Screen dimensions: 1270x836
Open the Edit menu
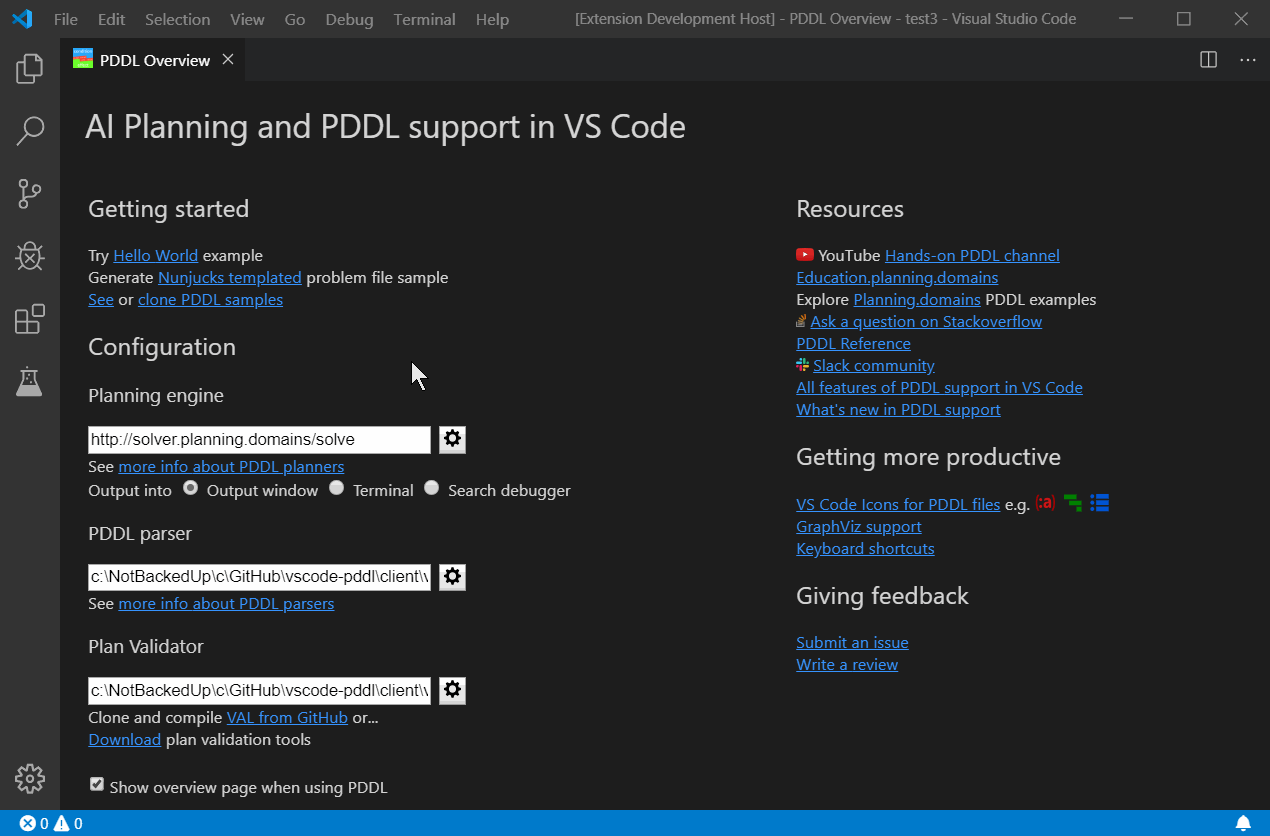pyautogui.click(x=112, y=19)
